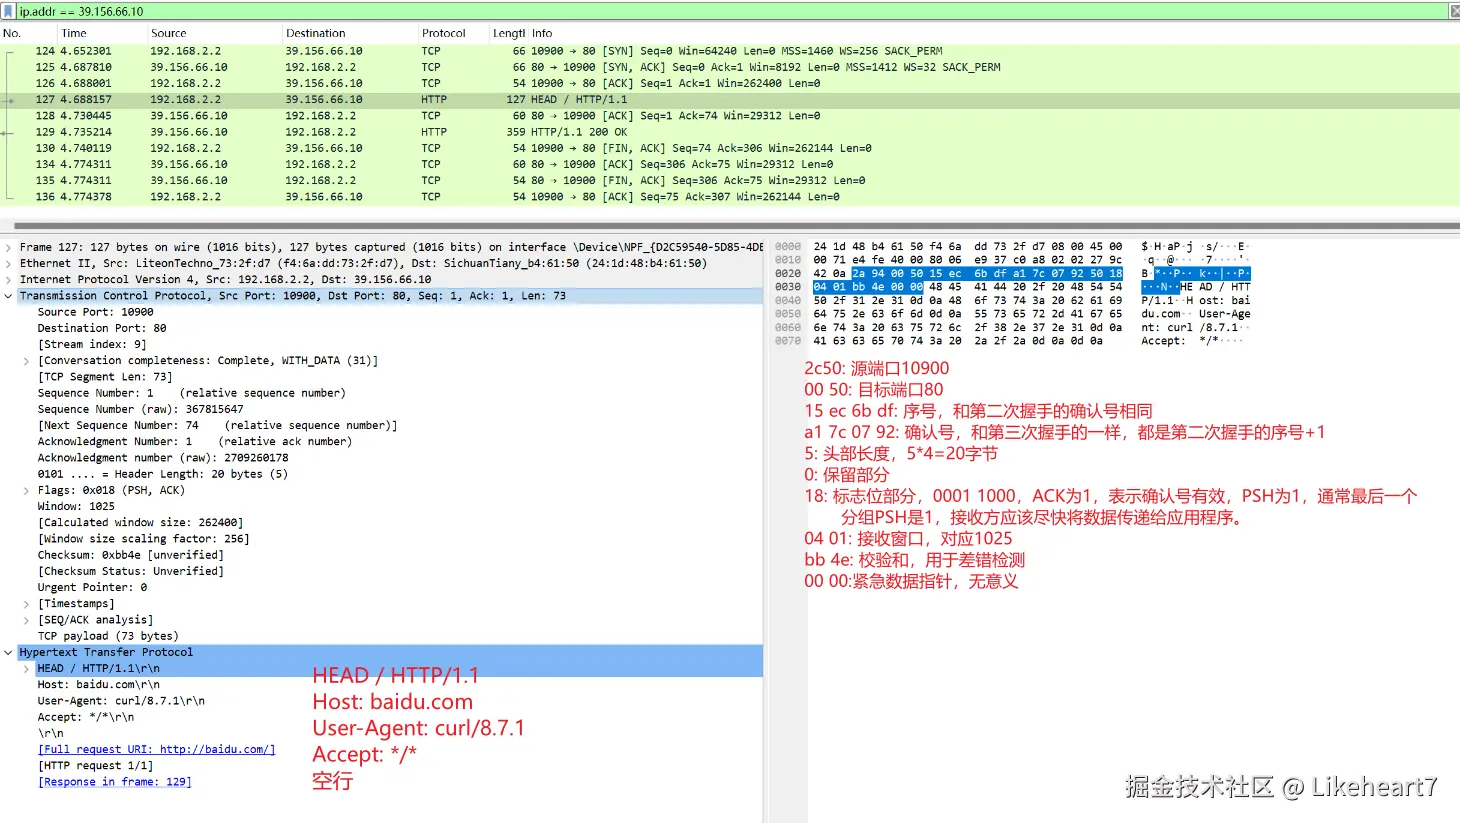Expand the [SEQ/ACK analysis] node

point(26,620)
